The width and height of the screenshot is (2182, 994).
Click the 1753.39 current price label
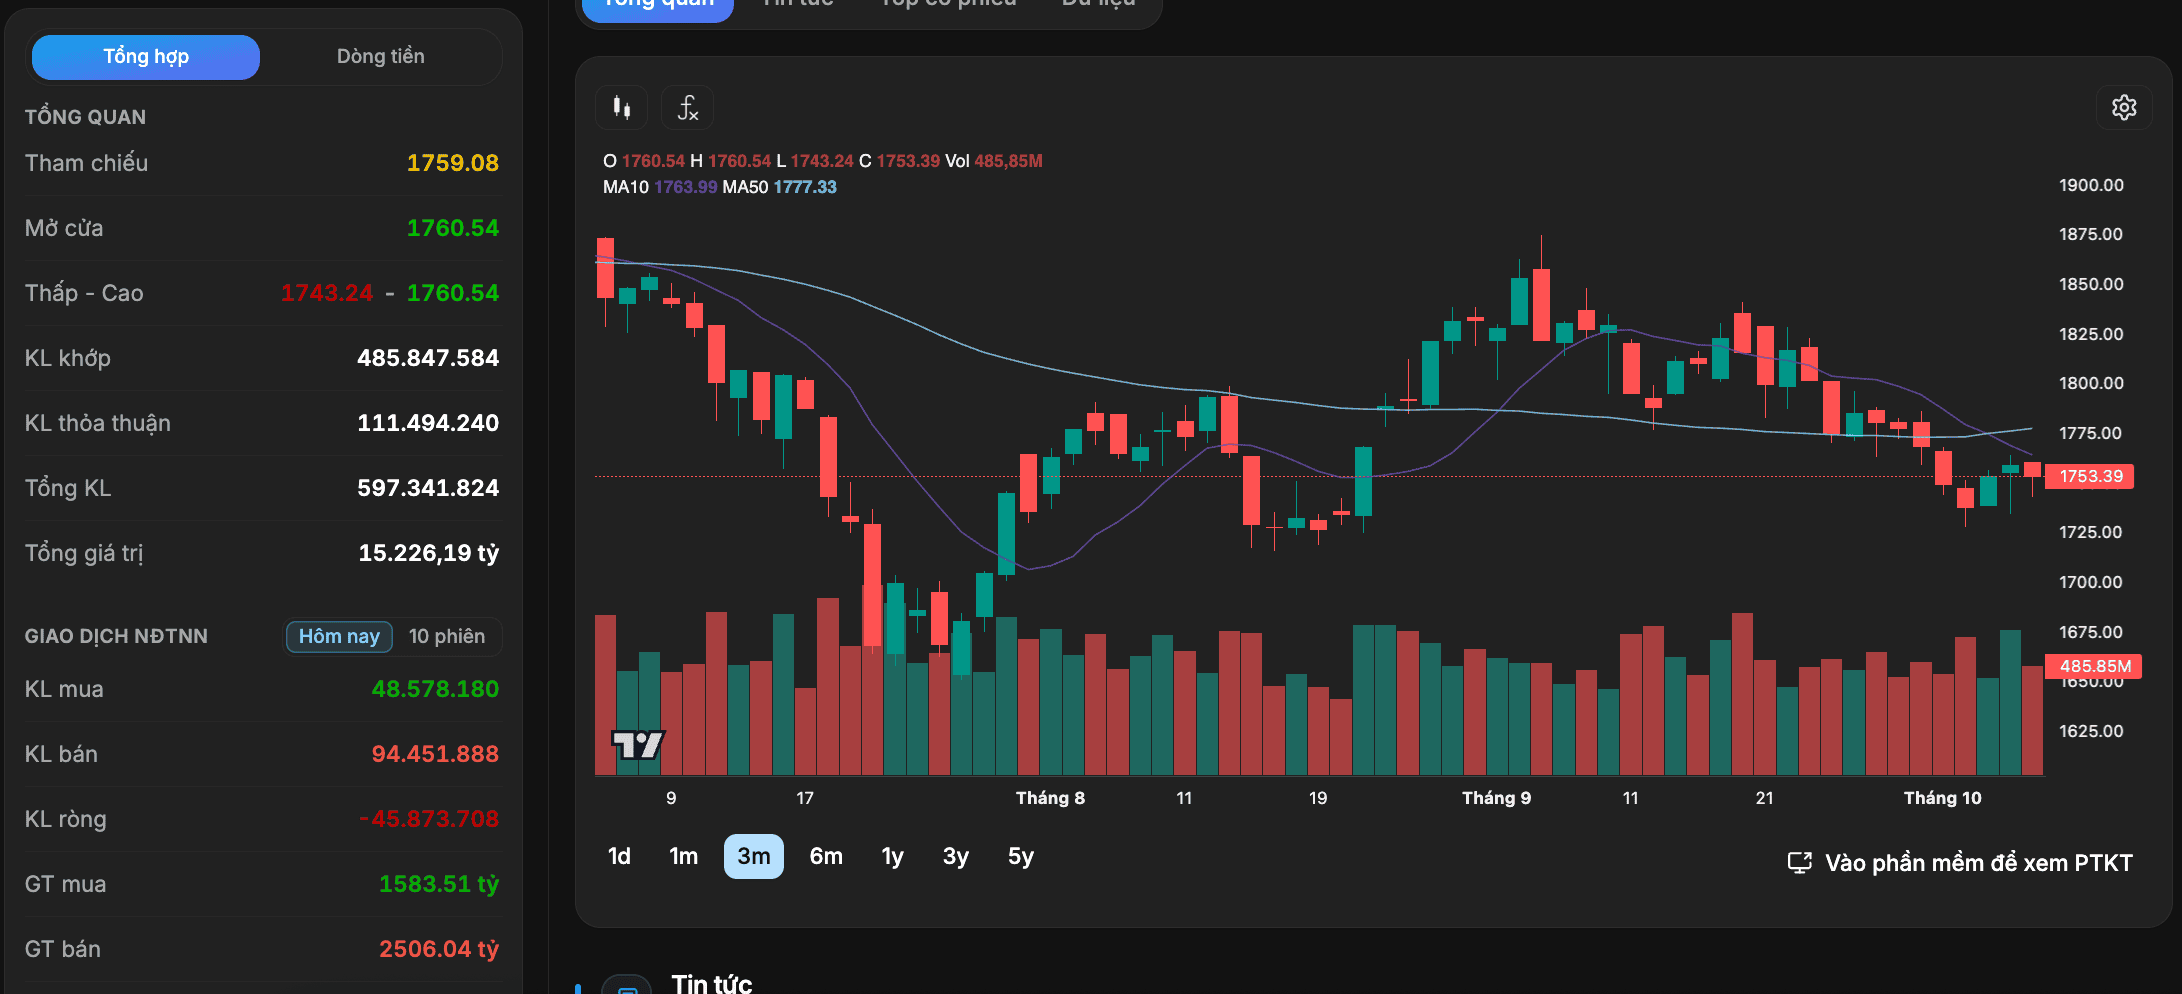(x=2090, y=477)
